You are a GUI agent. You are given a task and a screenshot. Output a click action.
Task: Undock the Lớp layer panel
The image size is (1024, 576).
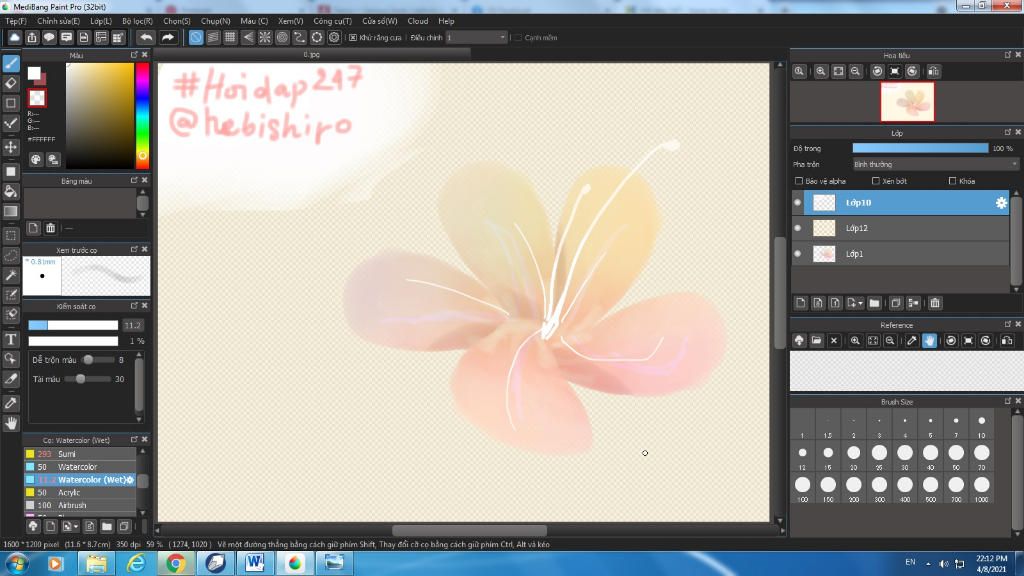pos(1008,132)
